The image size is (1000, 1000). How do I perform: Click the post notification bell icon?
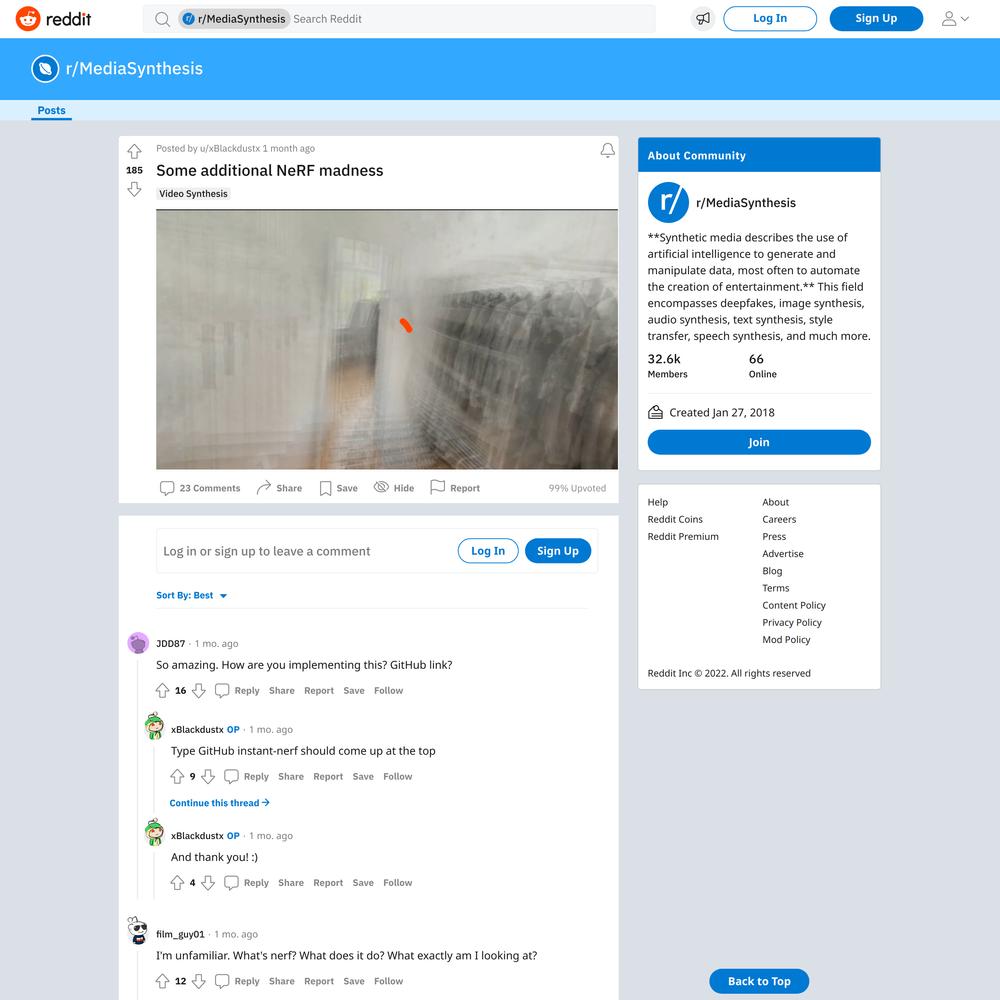pyautogui.click(x=607, y=150)
